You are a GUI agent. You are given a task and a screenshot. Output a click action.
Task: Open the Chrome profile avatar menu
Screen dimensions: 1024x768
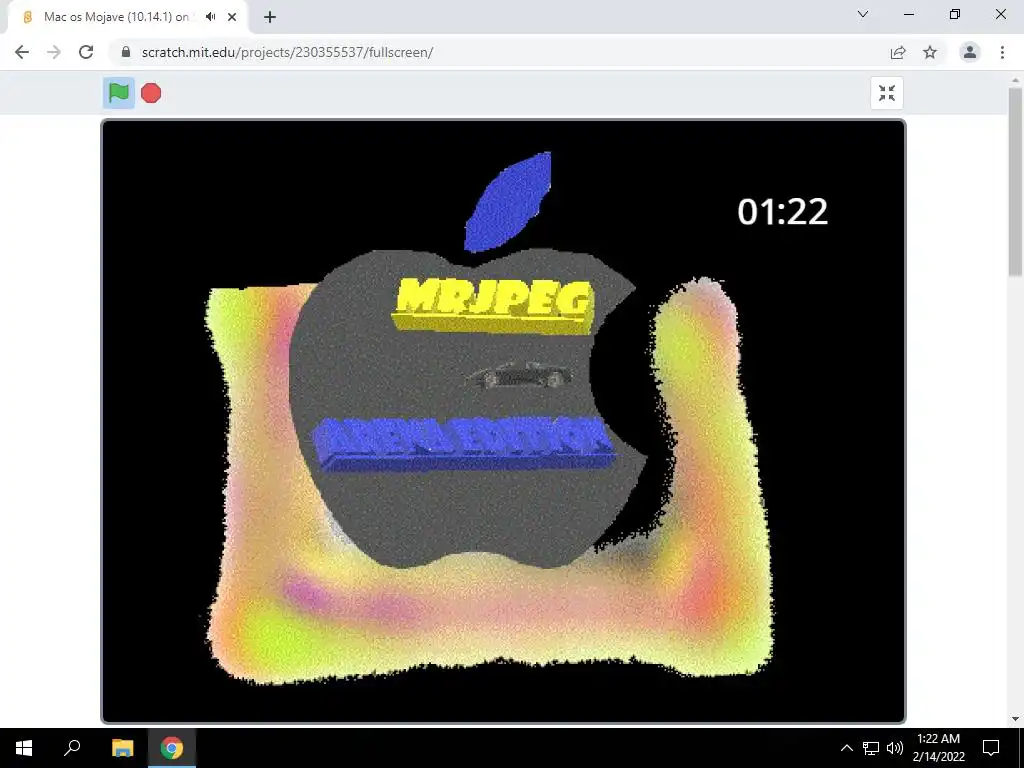[x=970, y=52]
